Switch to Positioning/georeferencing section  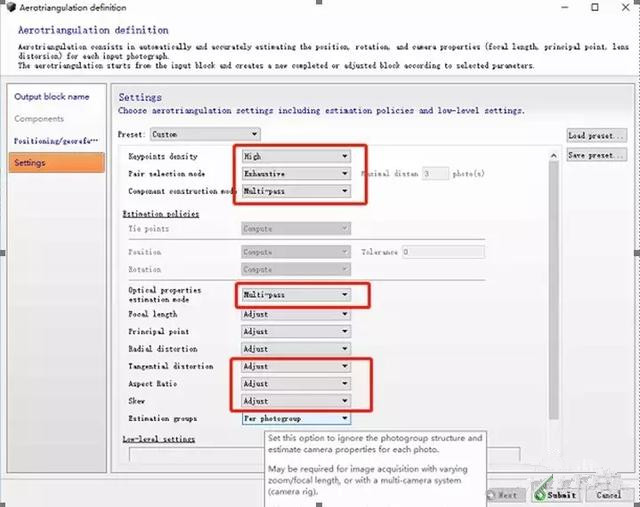56,140
